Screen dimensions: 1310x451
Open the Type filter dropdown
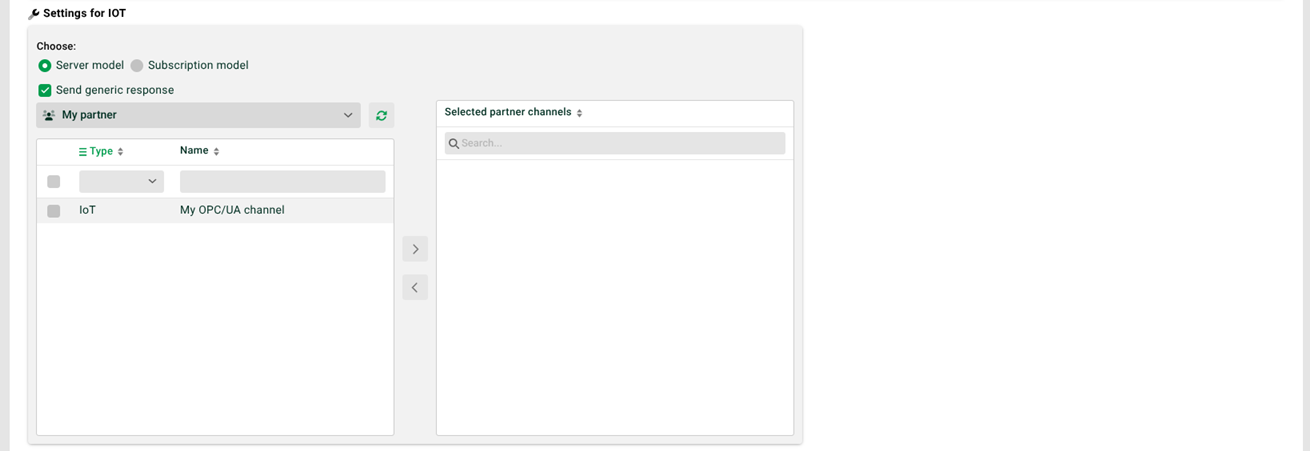(x=121, y=181)
